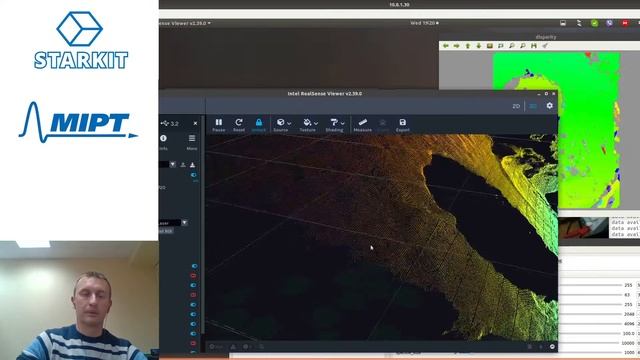The height and width of the screenshot is (360, 640).
Task: Click first magnifier icon in disparity toolbar
Action: (511, 46)
